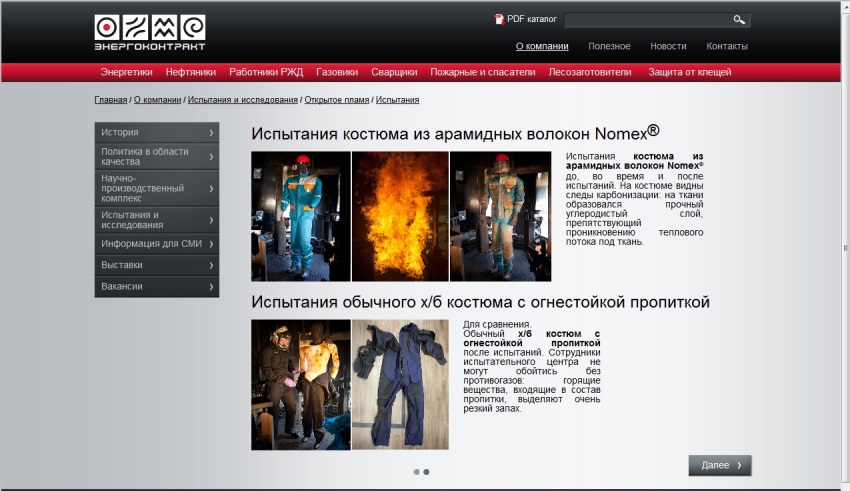The image size is (850, 491).
Task: Click heading Испытания костюма из арамидных волокон
Action: pos(455,133)
